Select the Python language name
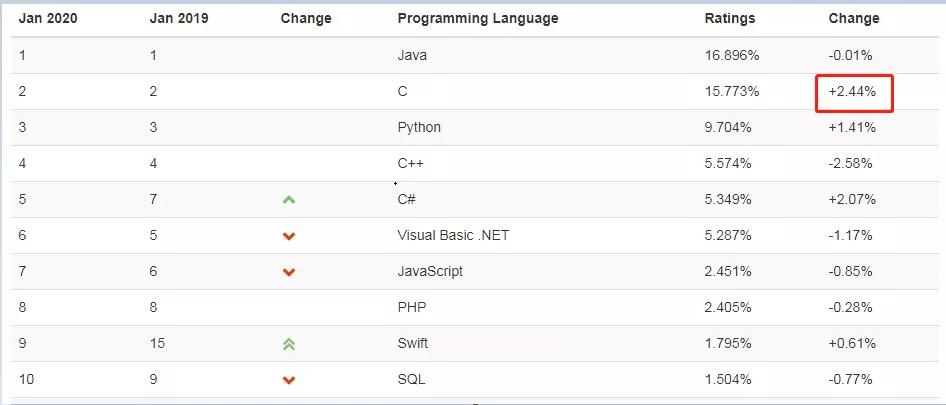This screenshot has width=946, height=405. coord(419,128)
